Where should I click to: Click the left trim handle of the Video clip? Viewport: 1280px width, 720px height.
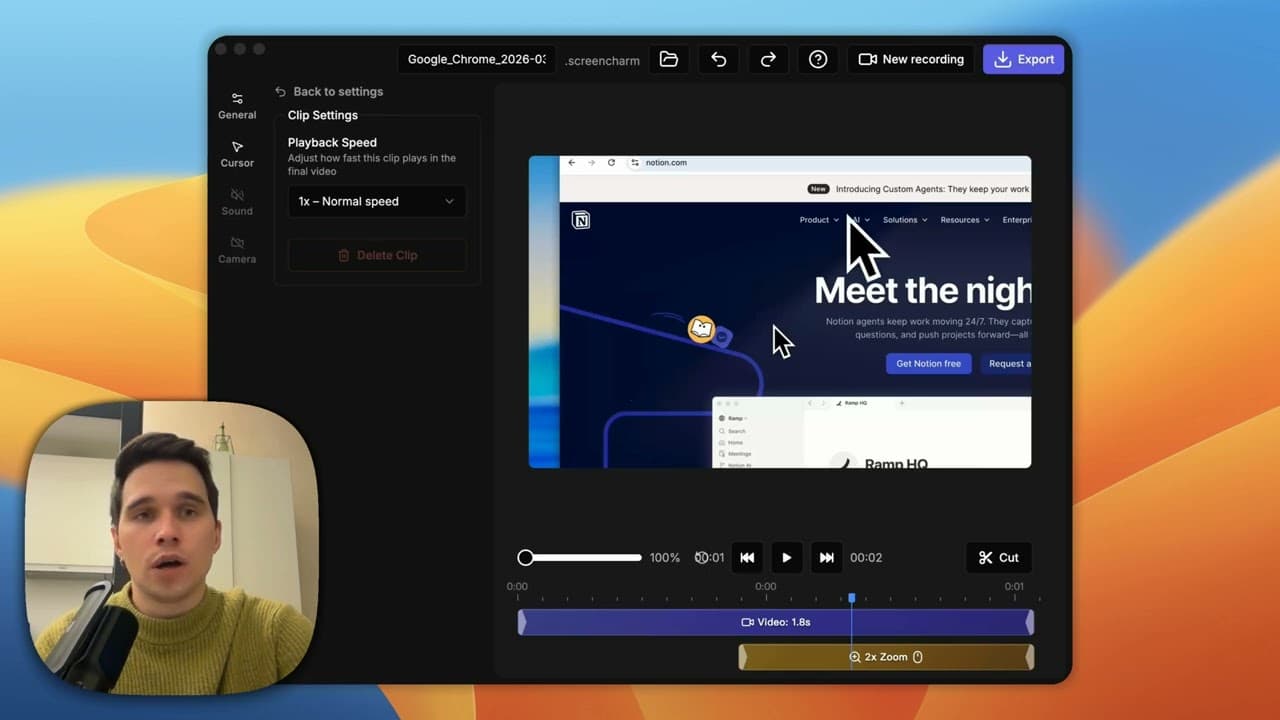pyautogui.click(x=522, y=622)
